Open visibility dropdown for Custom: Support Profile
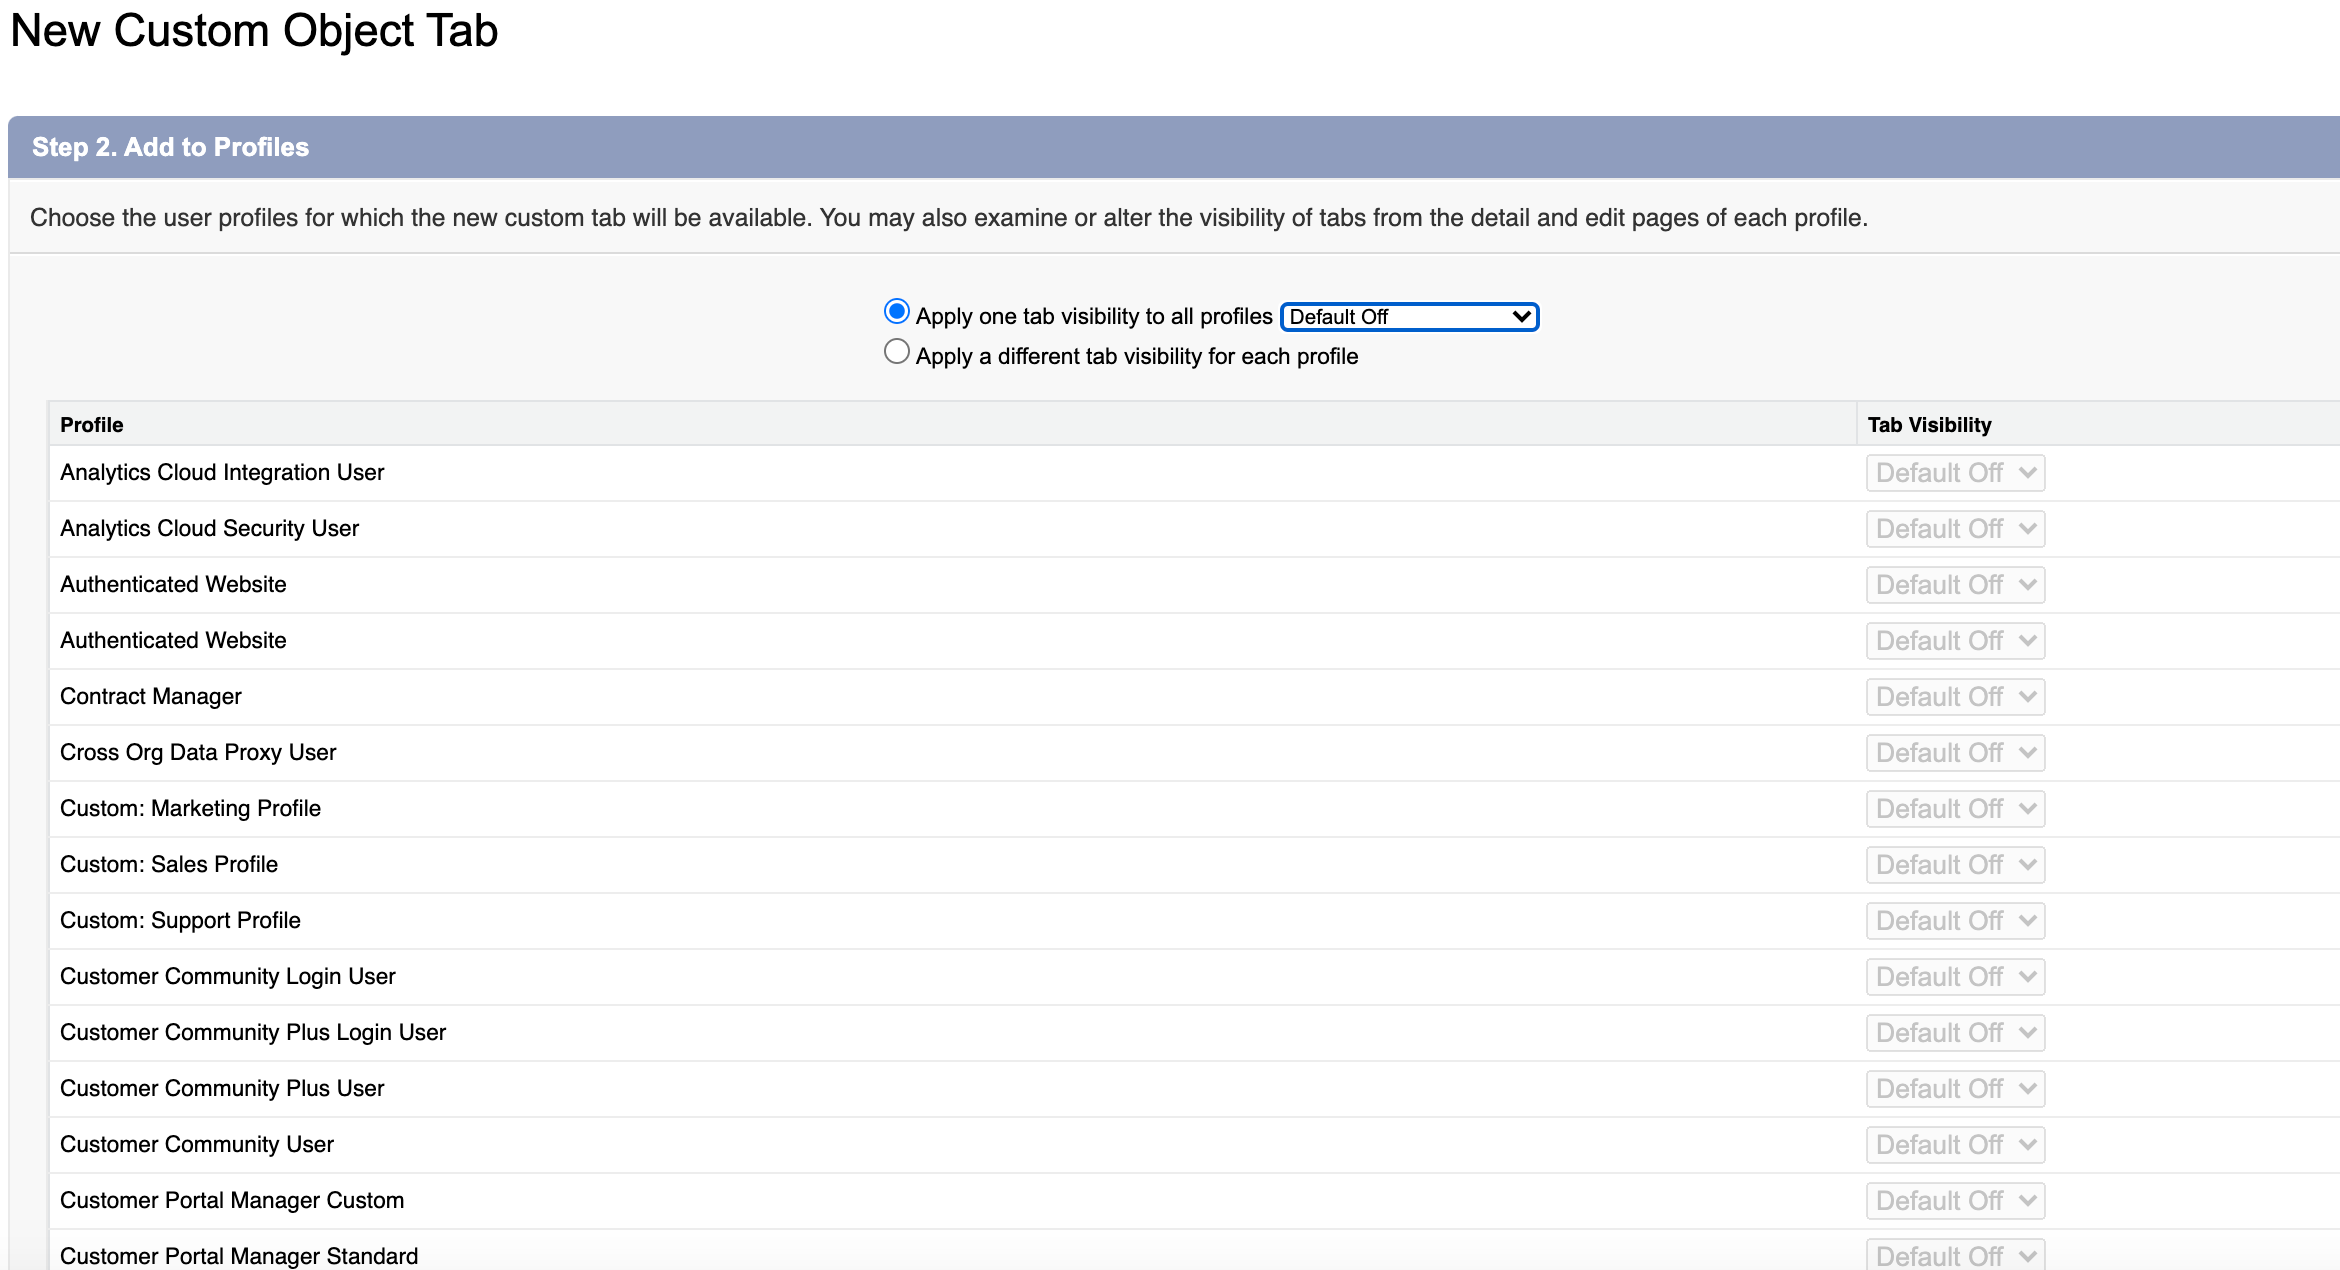The width and height of the screenshot is (2340, 1270). 1955,921
